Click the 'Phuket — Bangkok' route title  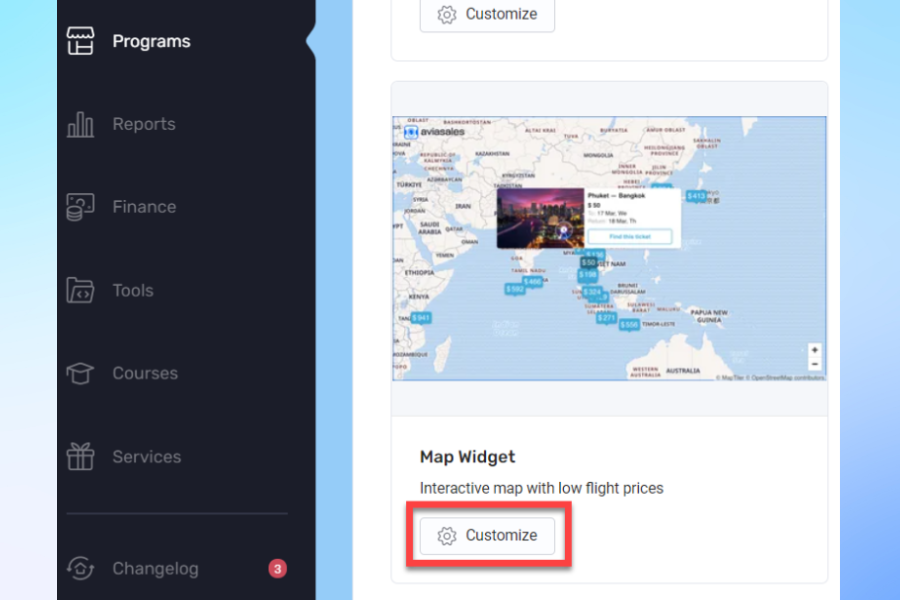coord(616,196)
